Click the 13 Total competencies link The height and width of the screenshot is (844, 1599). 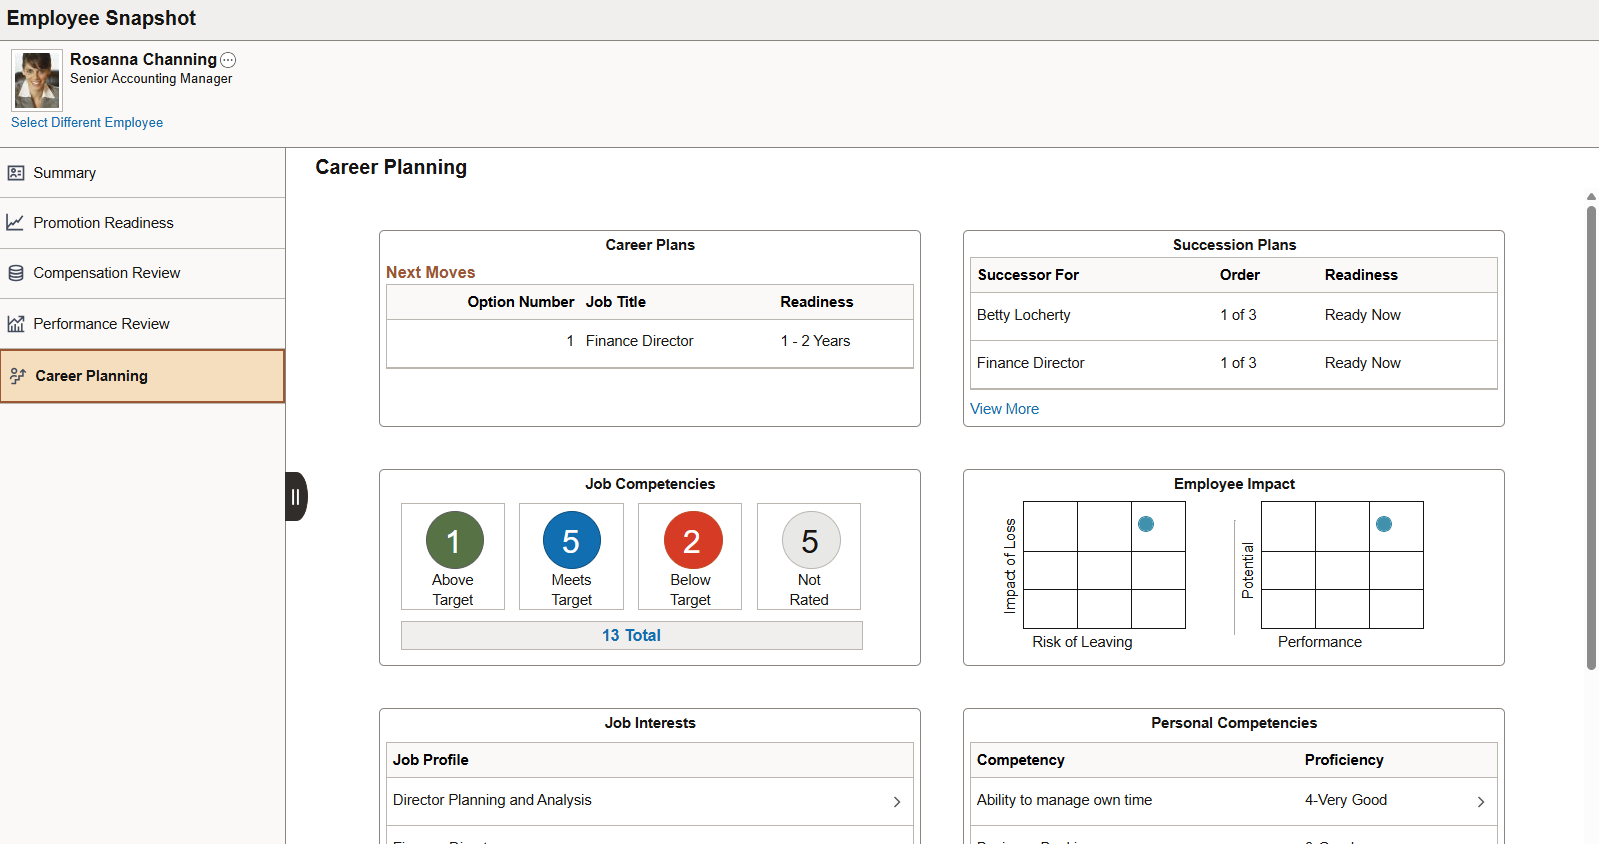click(631, 635)
